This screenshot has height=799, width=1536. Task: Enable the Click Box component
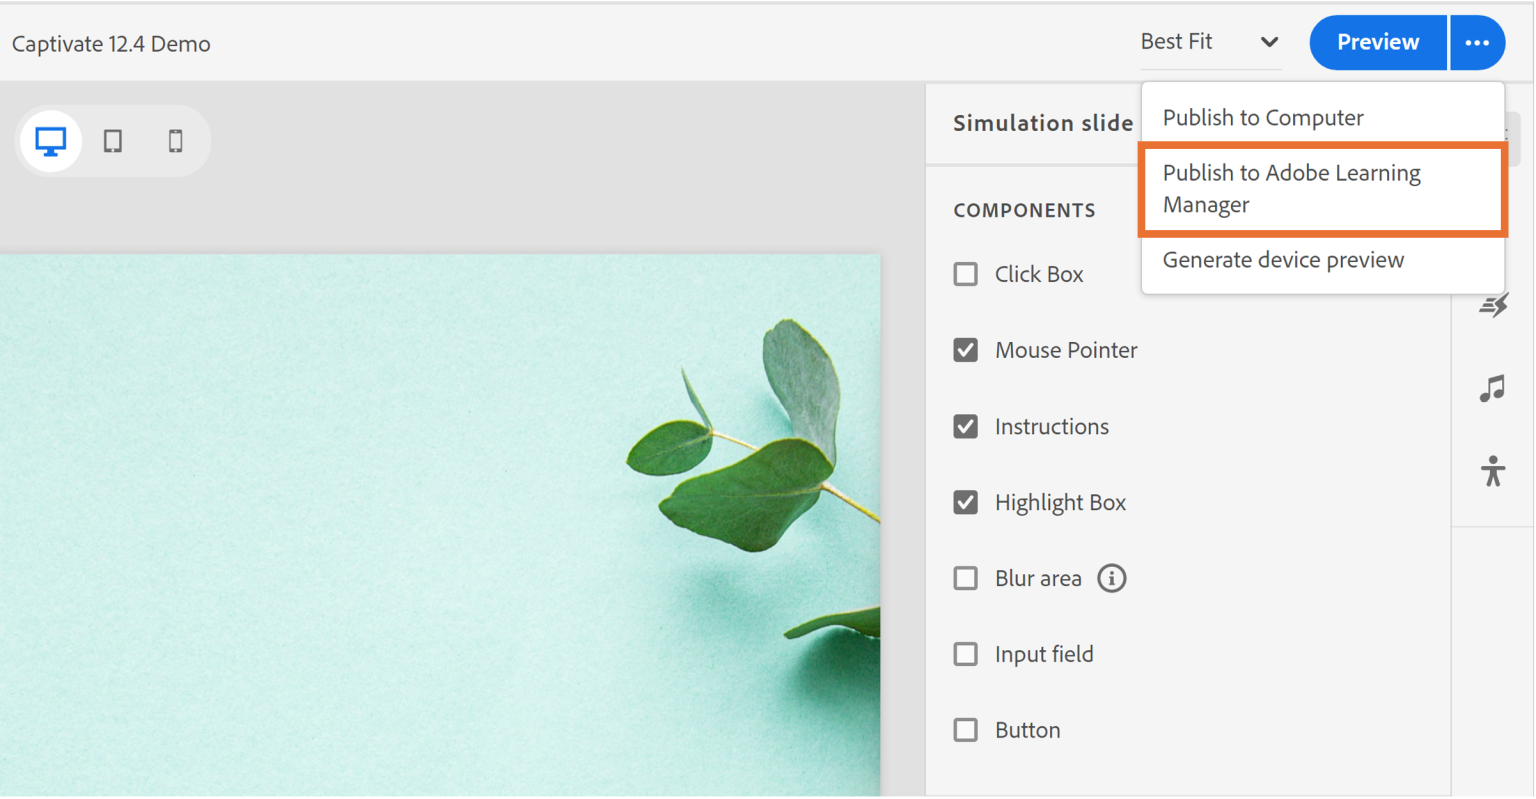tap(965, 273)
